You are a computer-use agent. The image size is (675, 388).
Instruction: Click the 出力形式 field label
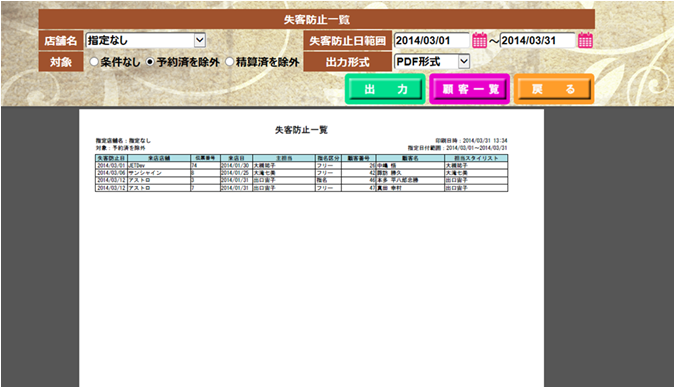347,62
